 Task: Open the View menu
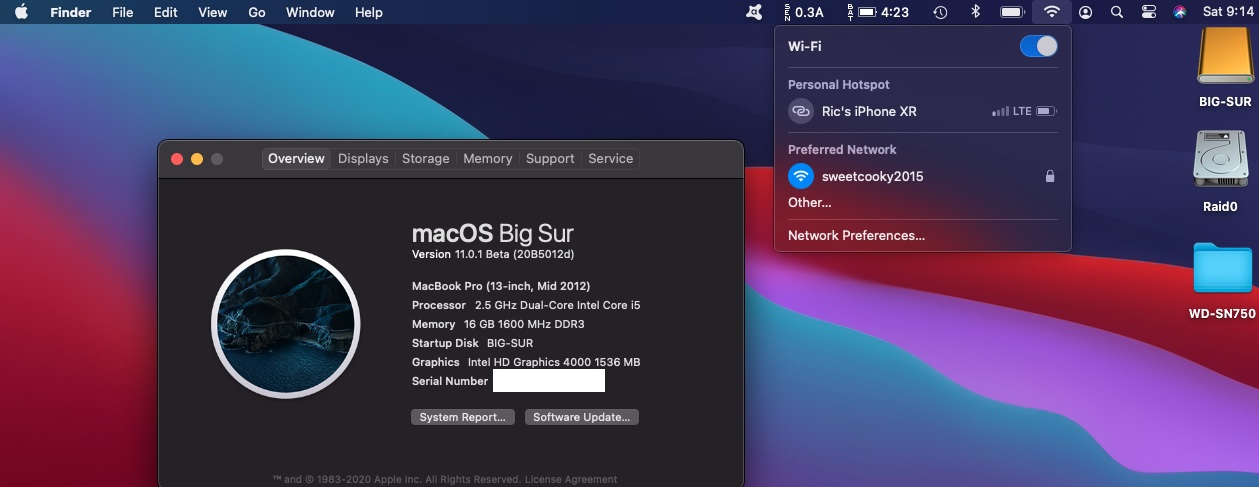213,12
